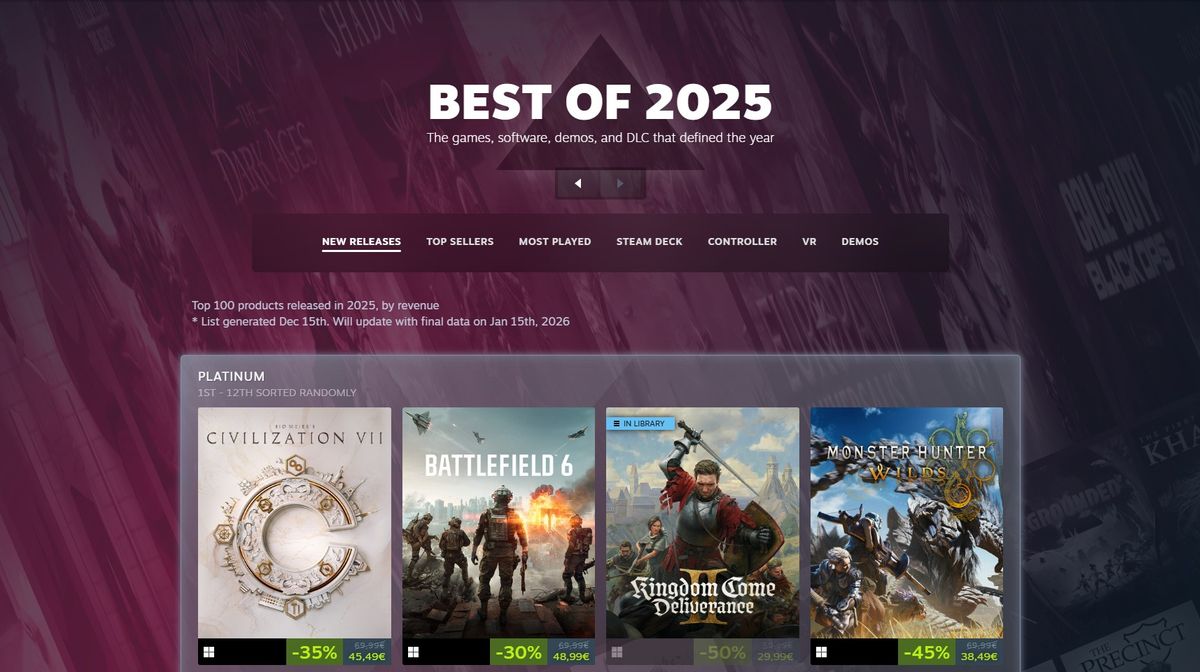Open the Controller tab
The image size is (1200, 672).
coord(742,242)
